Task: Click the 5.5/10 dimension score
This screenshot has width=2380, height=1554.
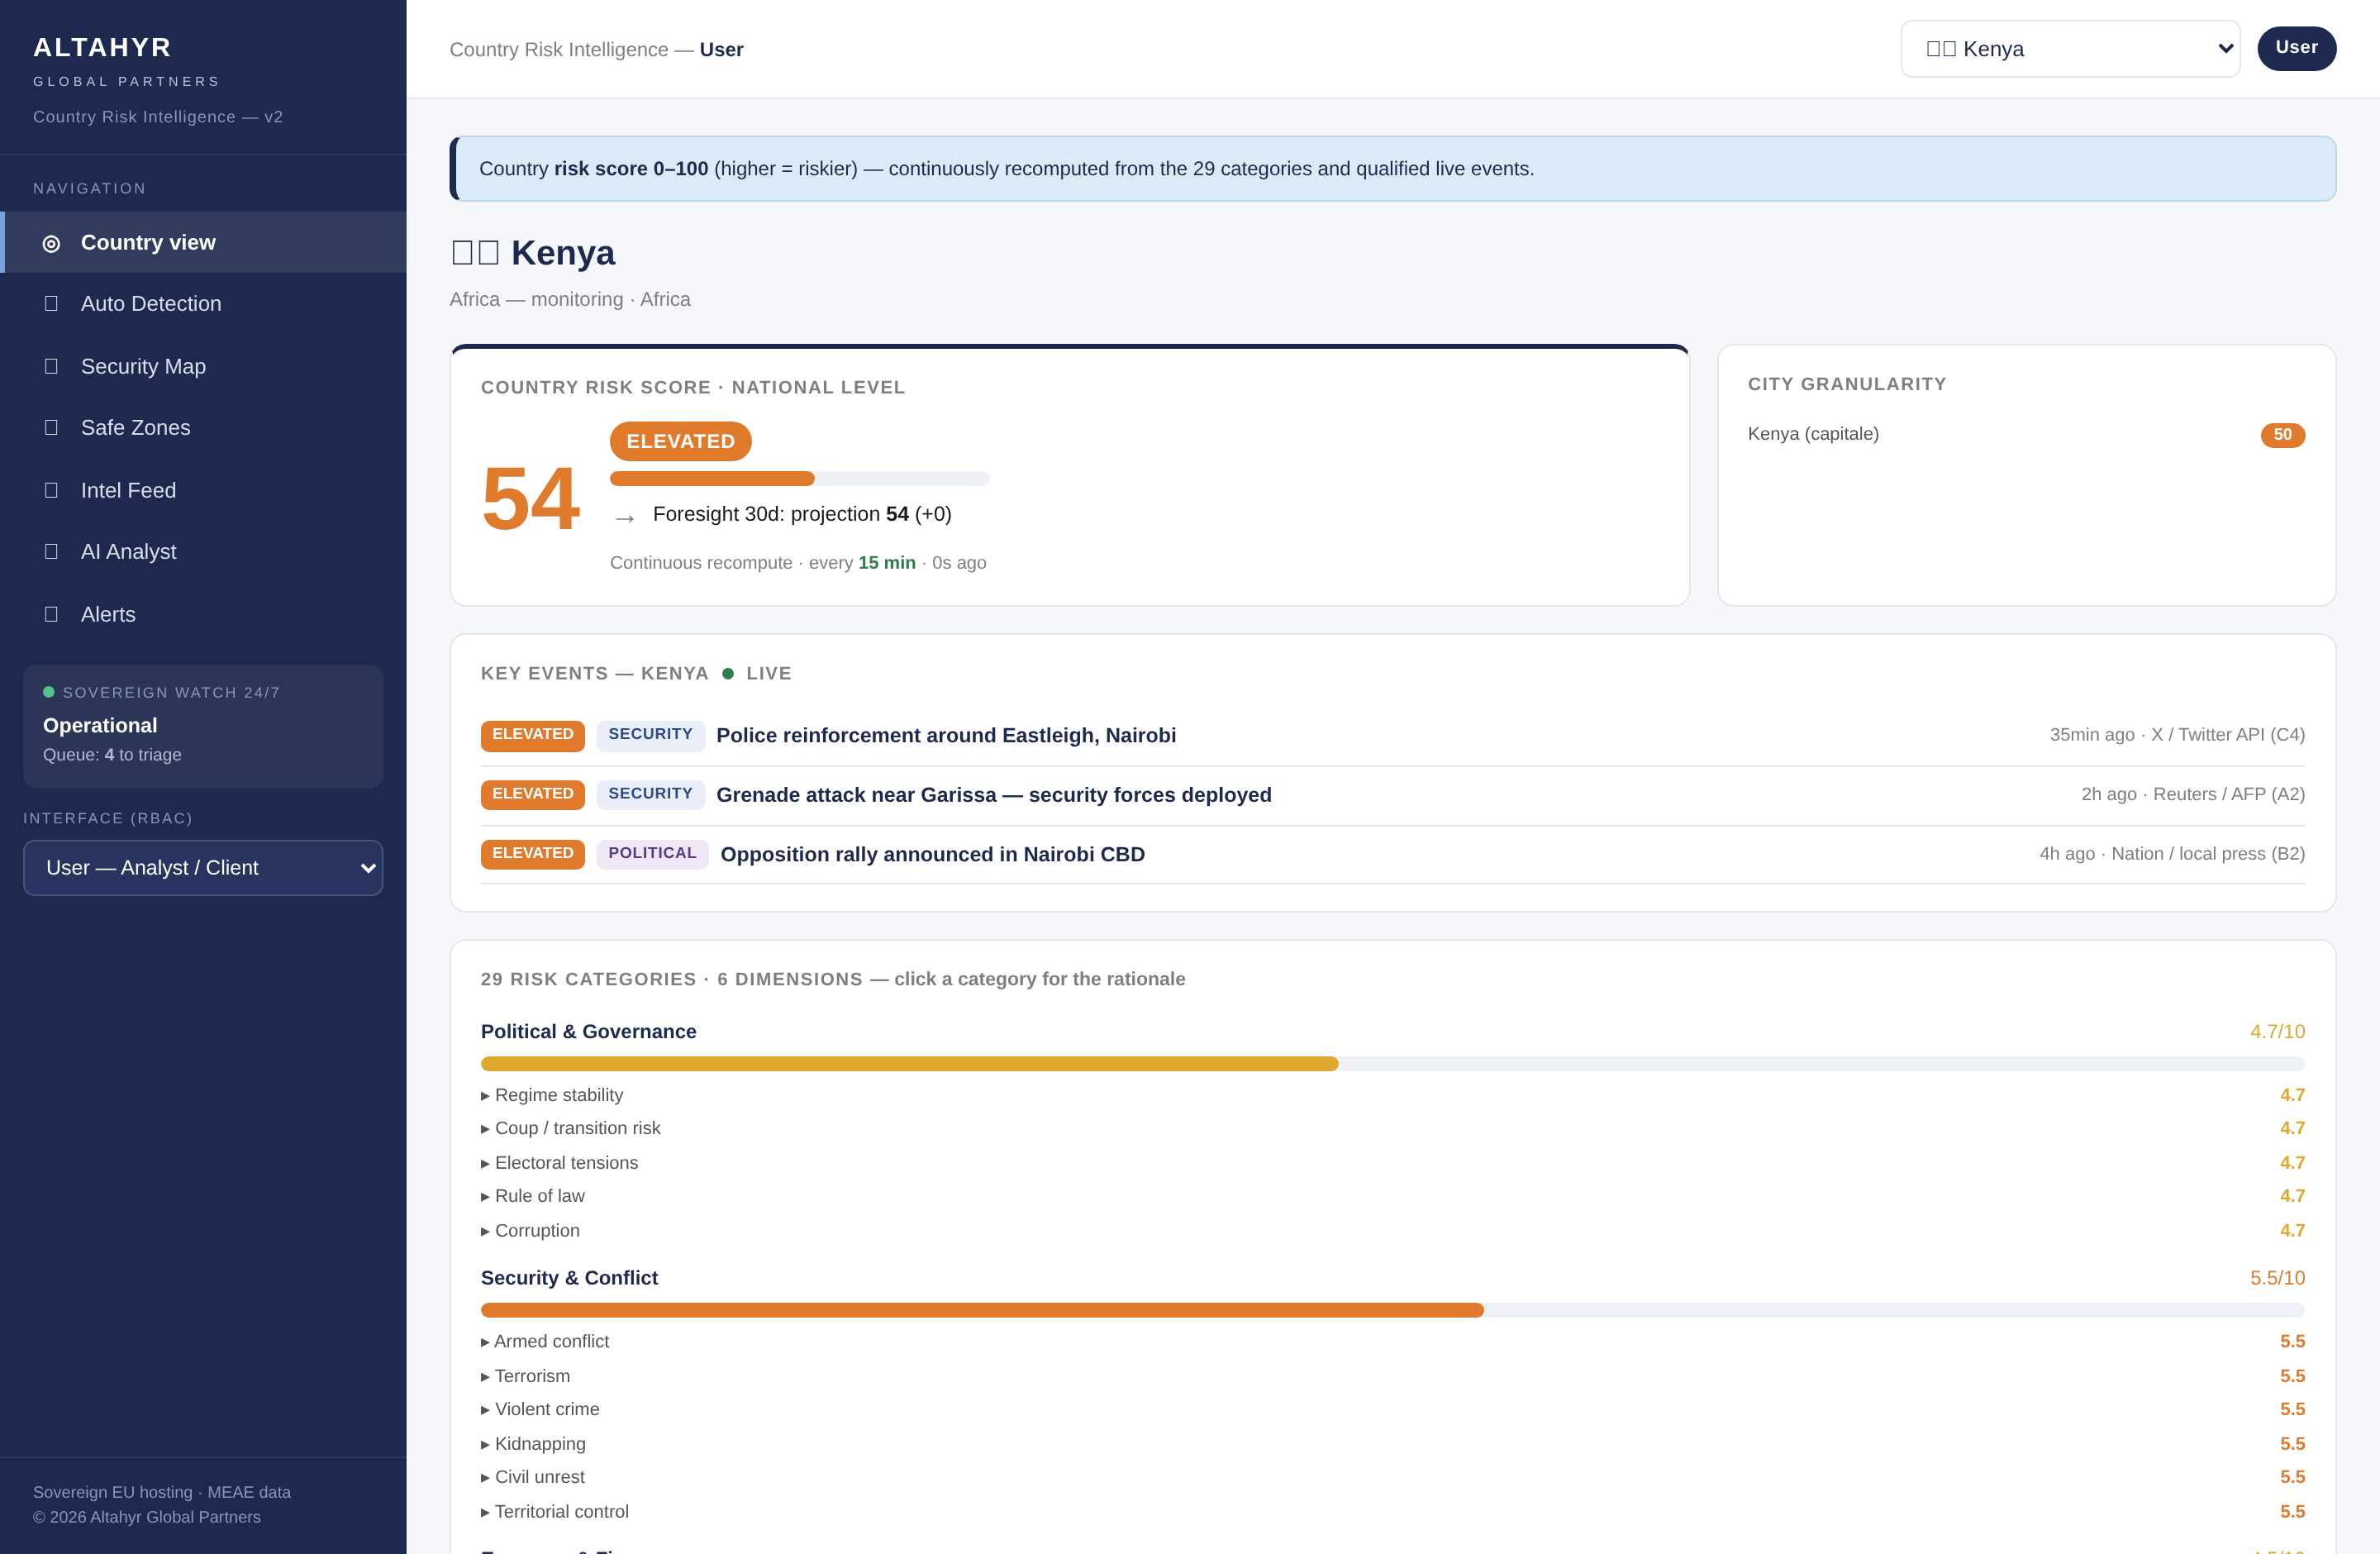Action: [2277, 1278]
